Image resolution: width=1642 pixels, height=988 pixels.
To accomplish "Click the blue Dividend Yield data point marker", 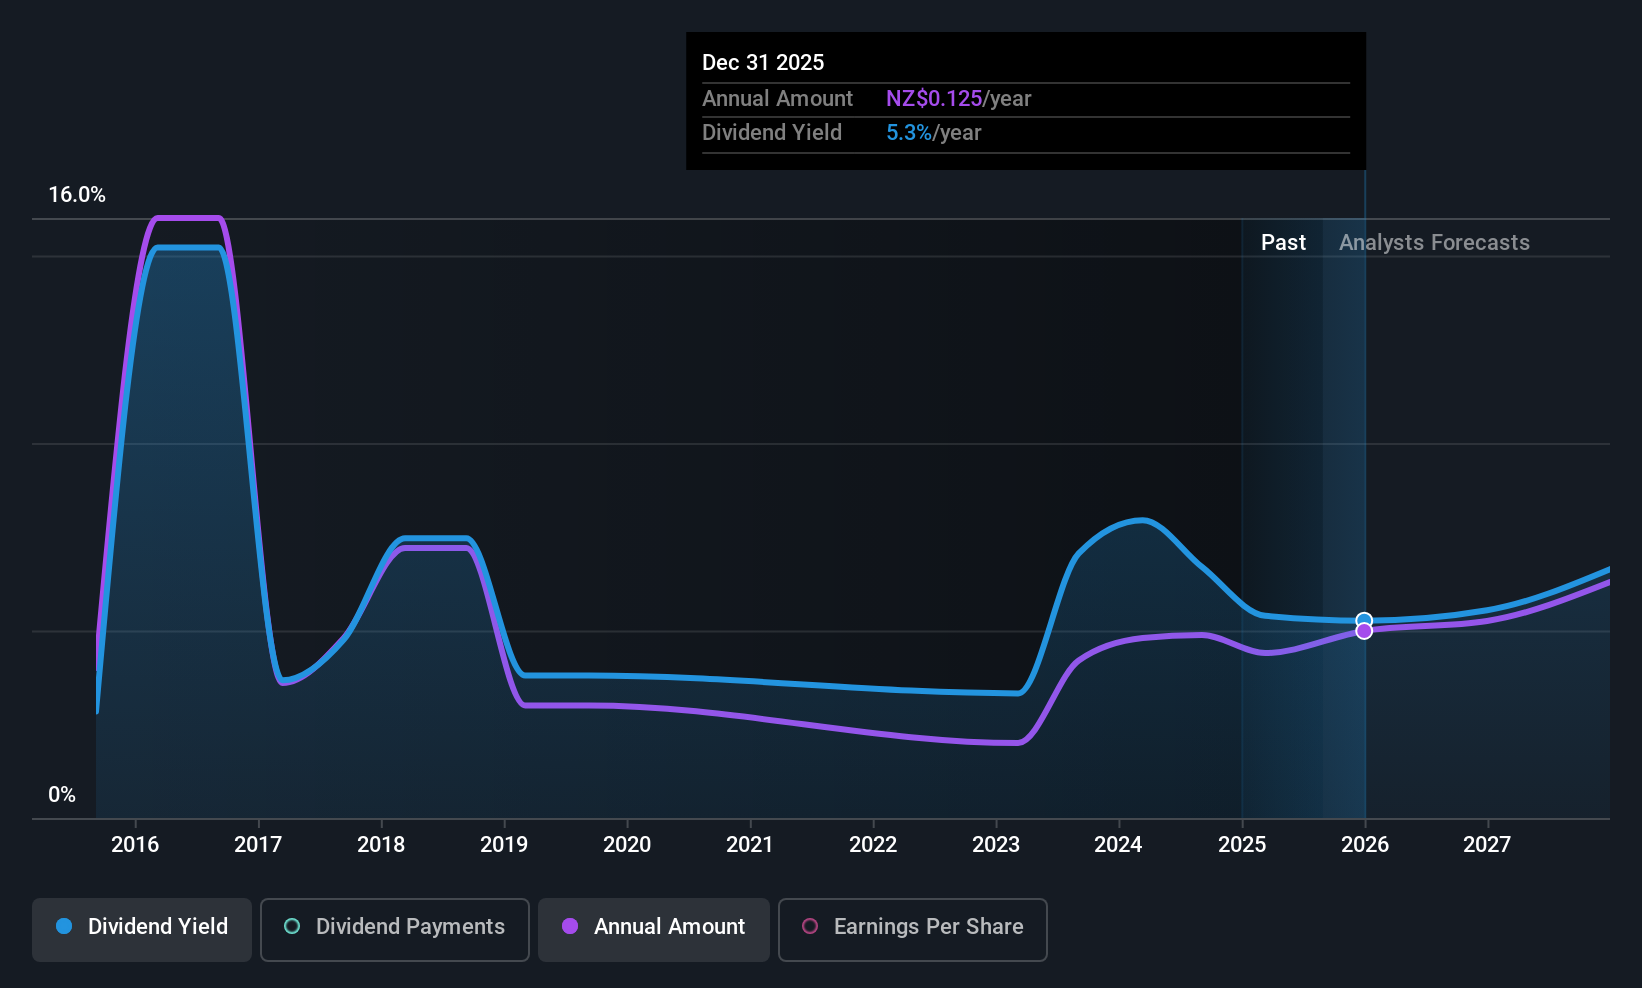I will pos(1364,620).
